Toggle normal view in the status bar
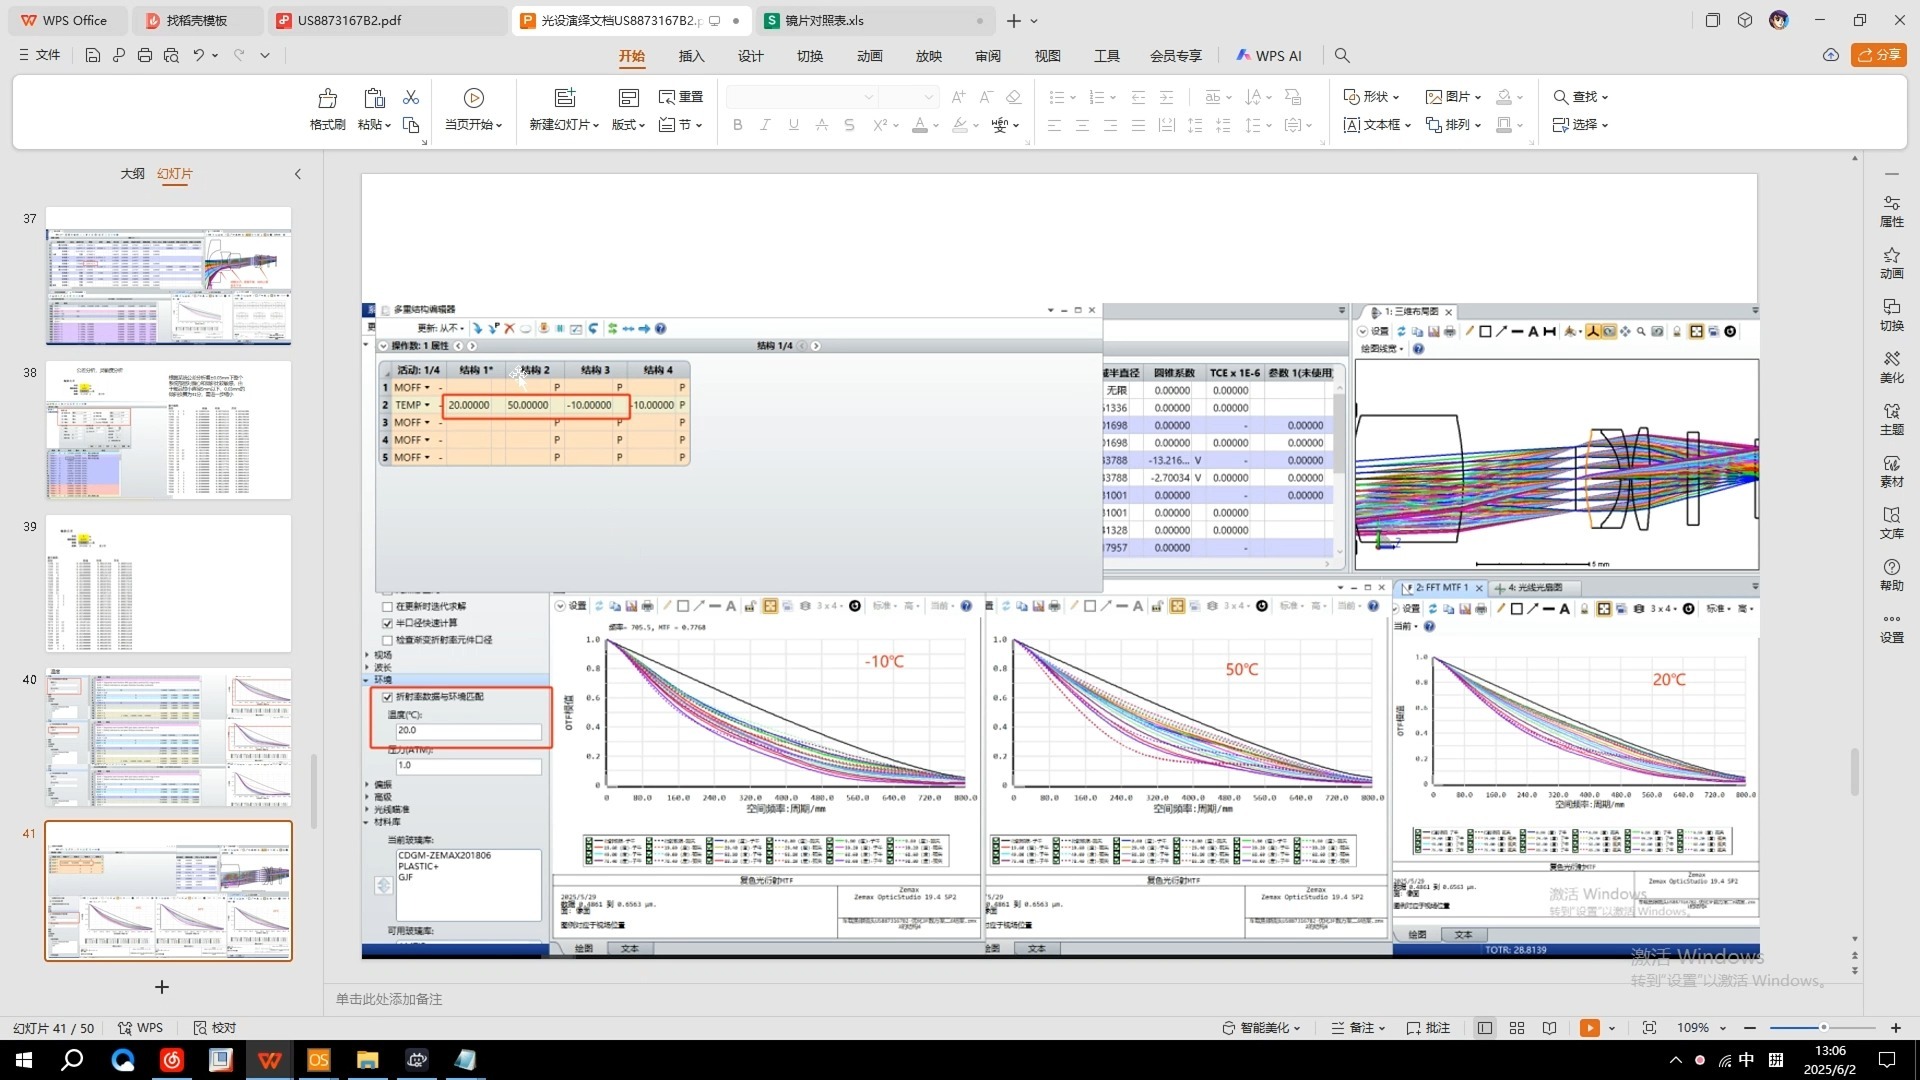Viewport: 1920px width, 1080px height. (1485, 1028)
